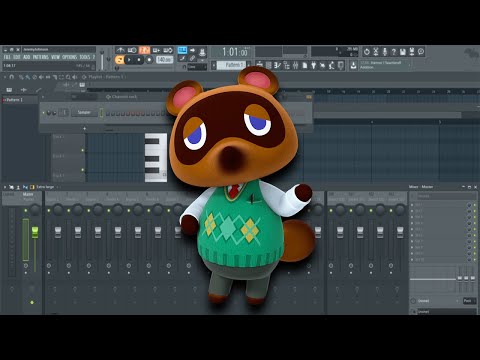Toggle Sampler channel mute LED
This screenshot has width=480, height=360.
[x=43, y=113]
